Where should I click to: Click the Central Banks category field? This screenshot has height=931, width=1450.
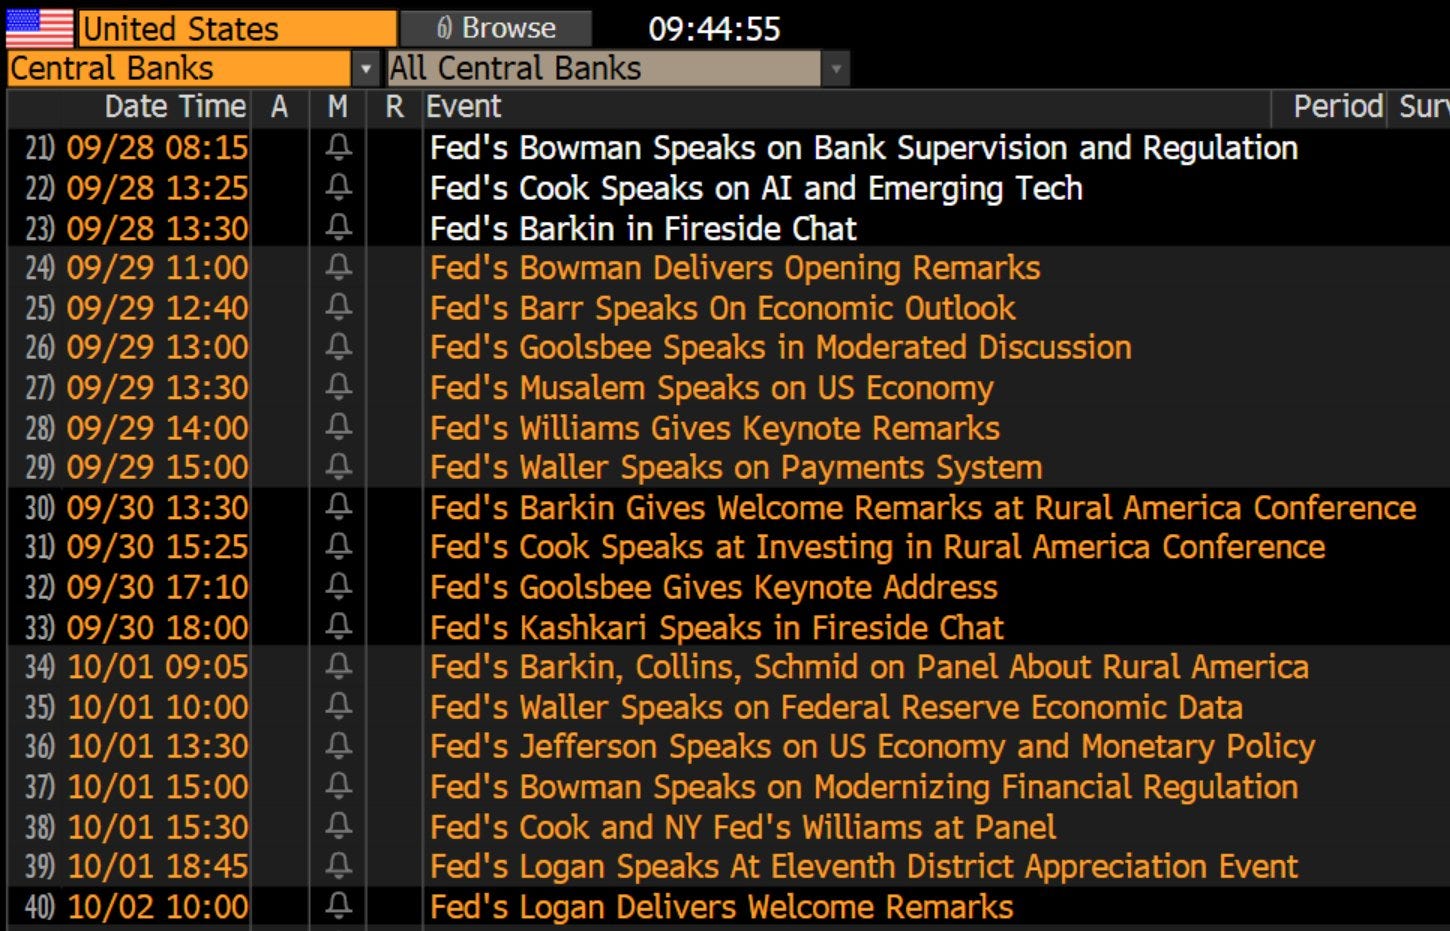pos(179,69)
